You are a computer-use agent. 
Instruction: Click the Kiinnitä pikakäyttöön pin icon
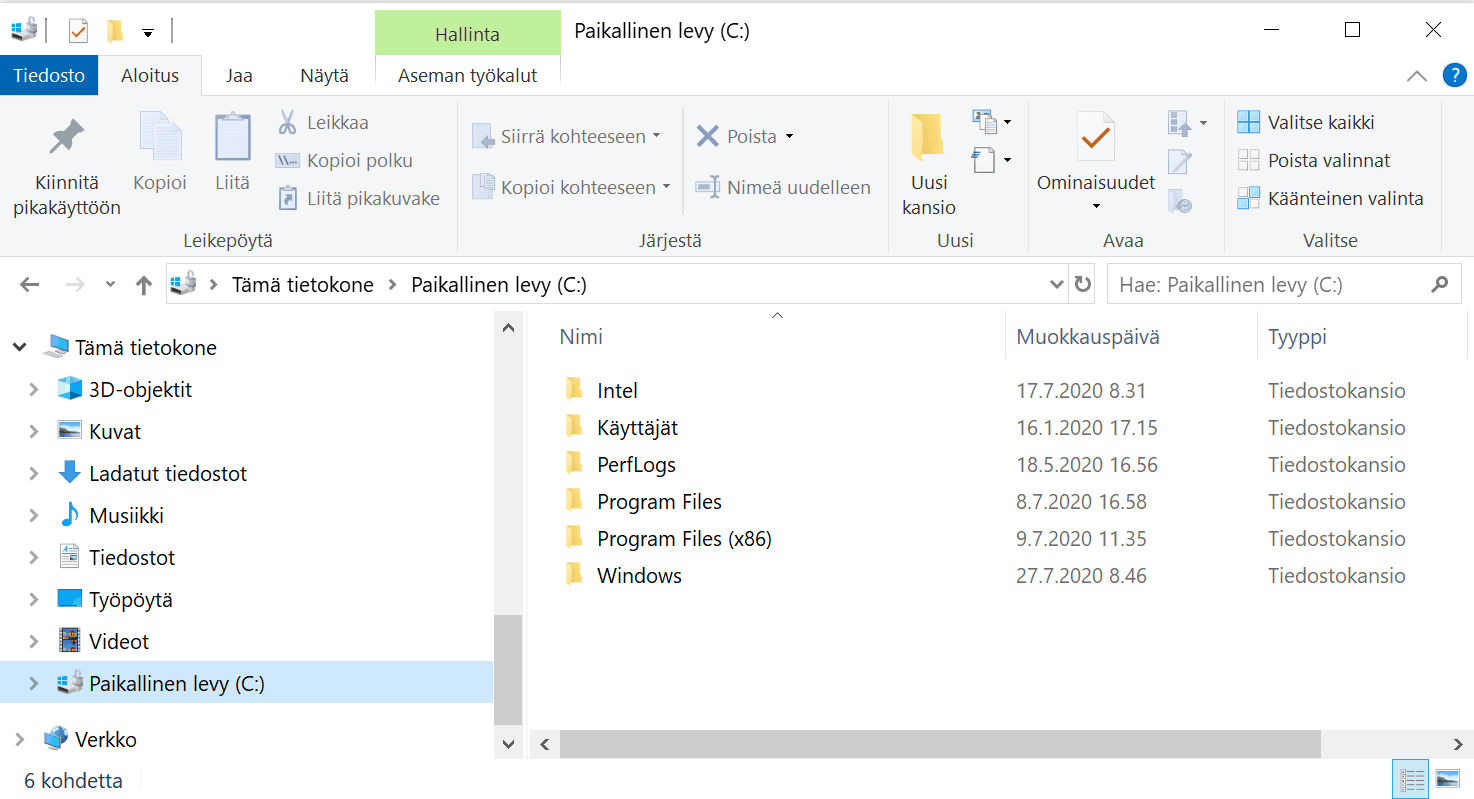tap(67, 137)
